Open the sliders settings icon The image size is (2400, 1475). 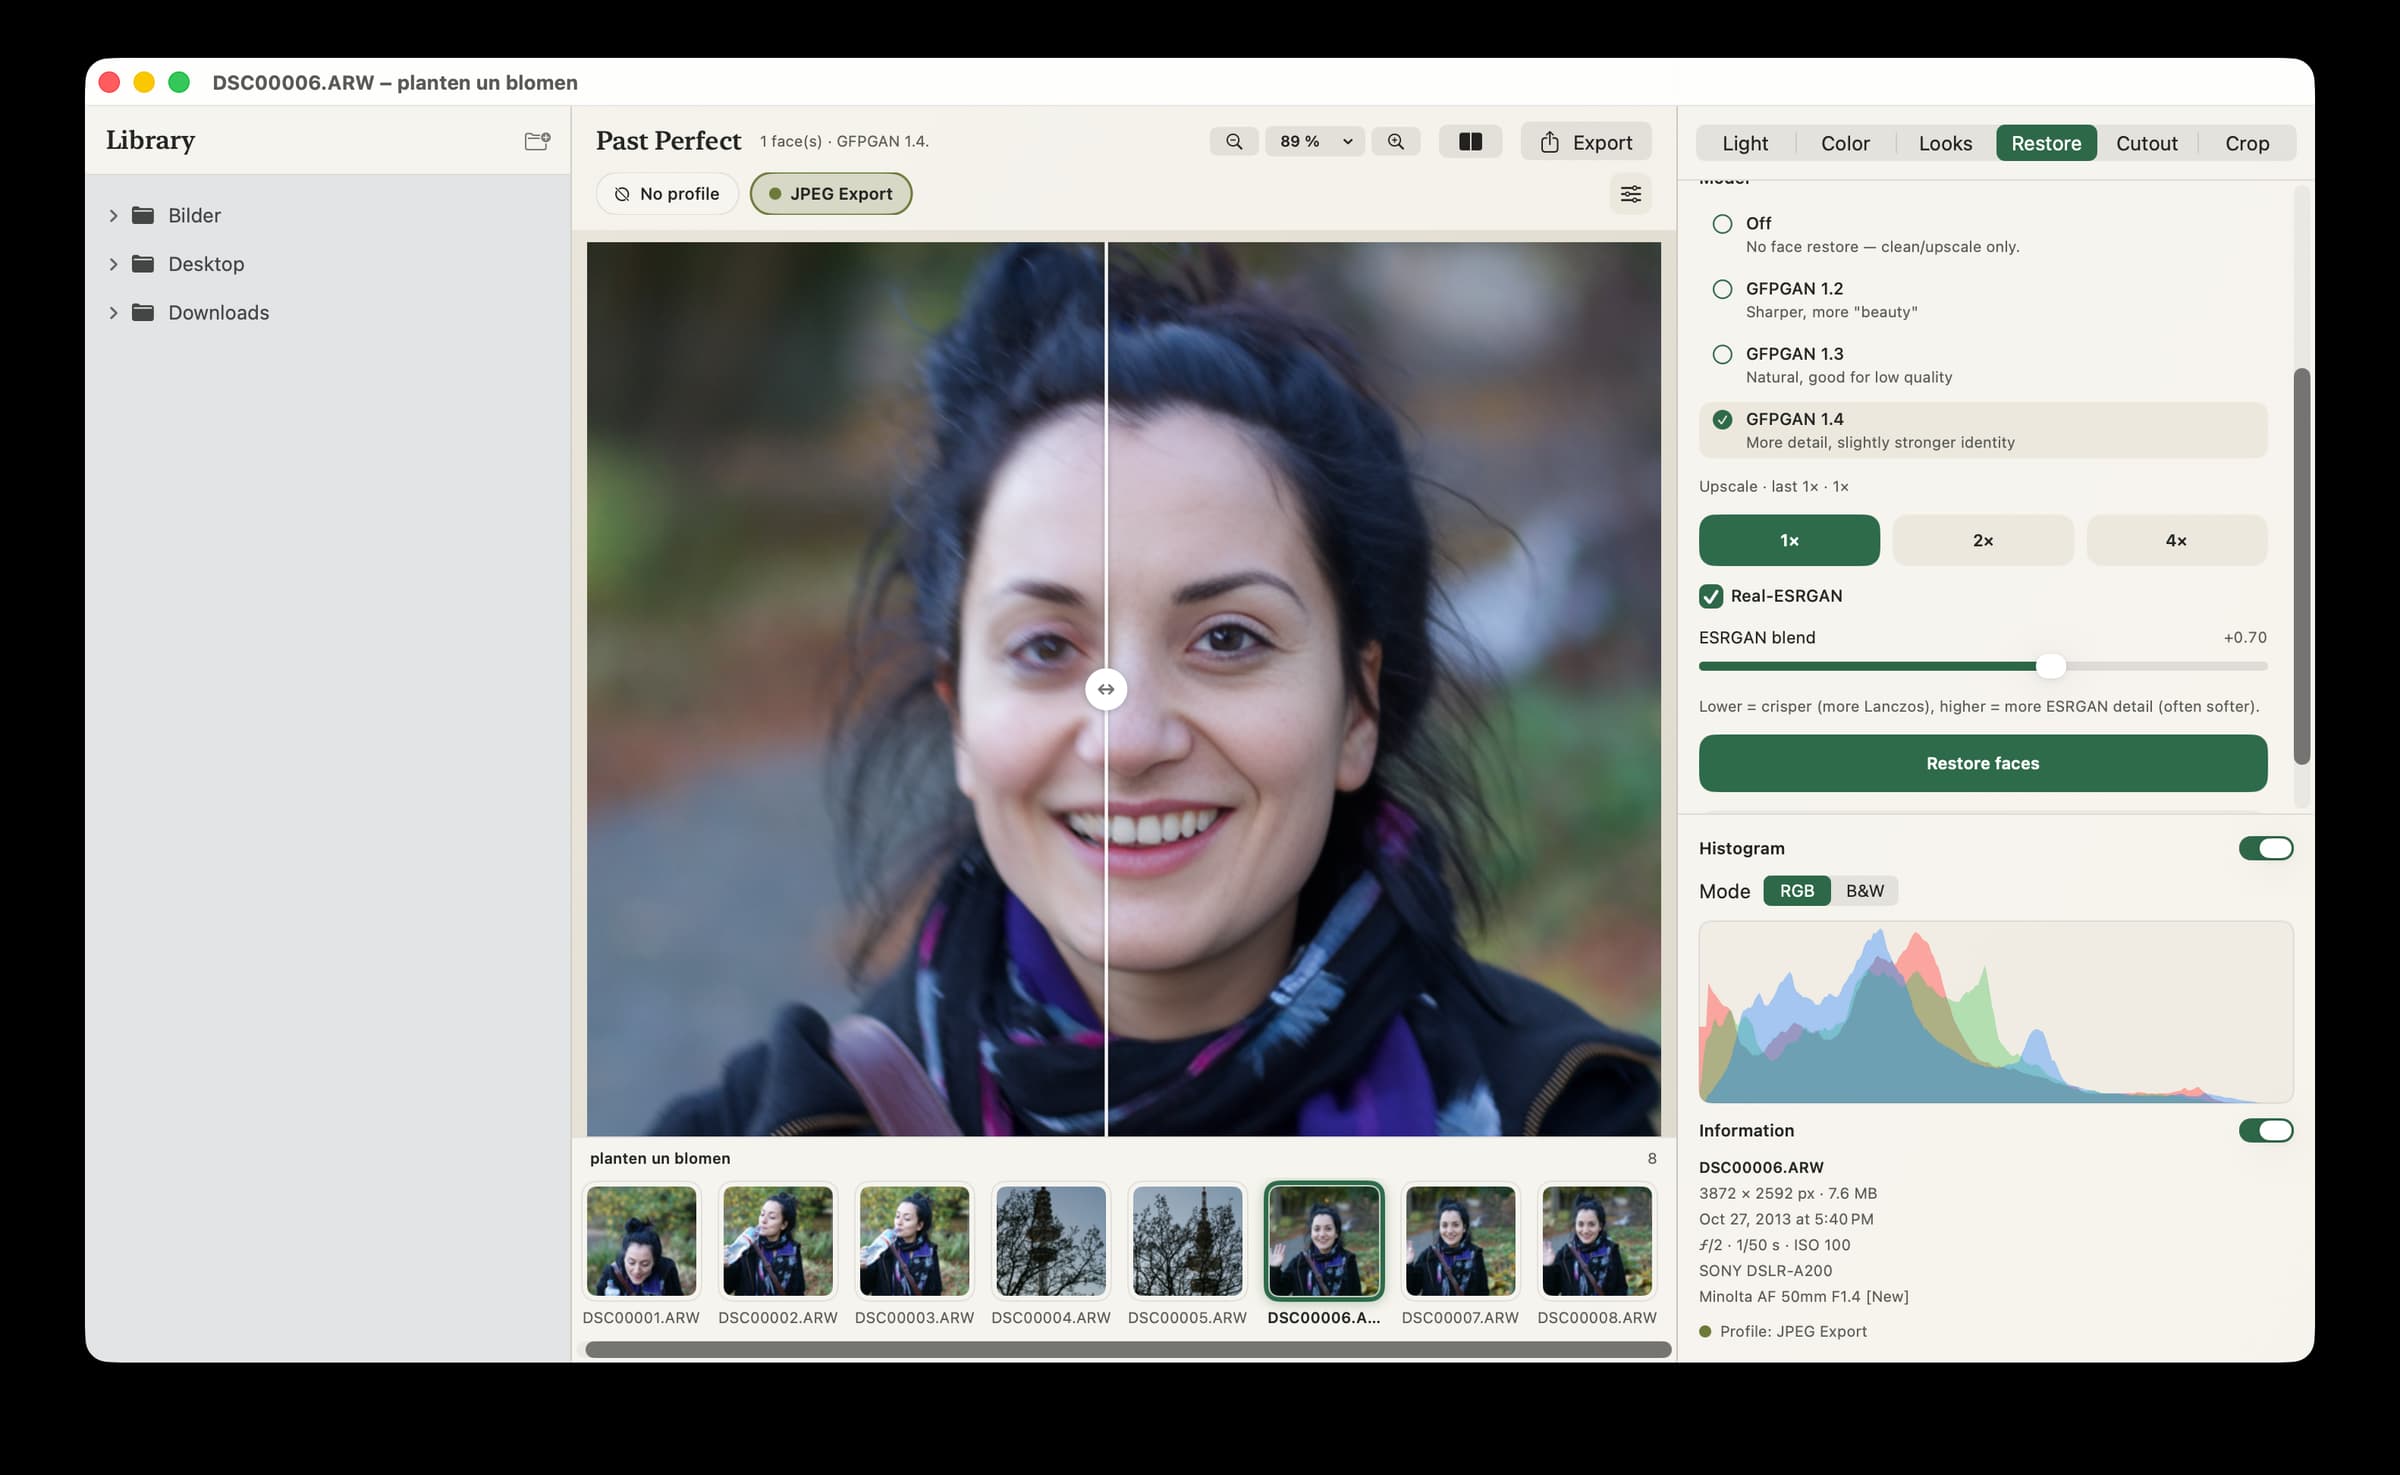[x=1630, y=194]
